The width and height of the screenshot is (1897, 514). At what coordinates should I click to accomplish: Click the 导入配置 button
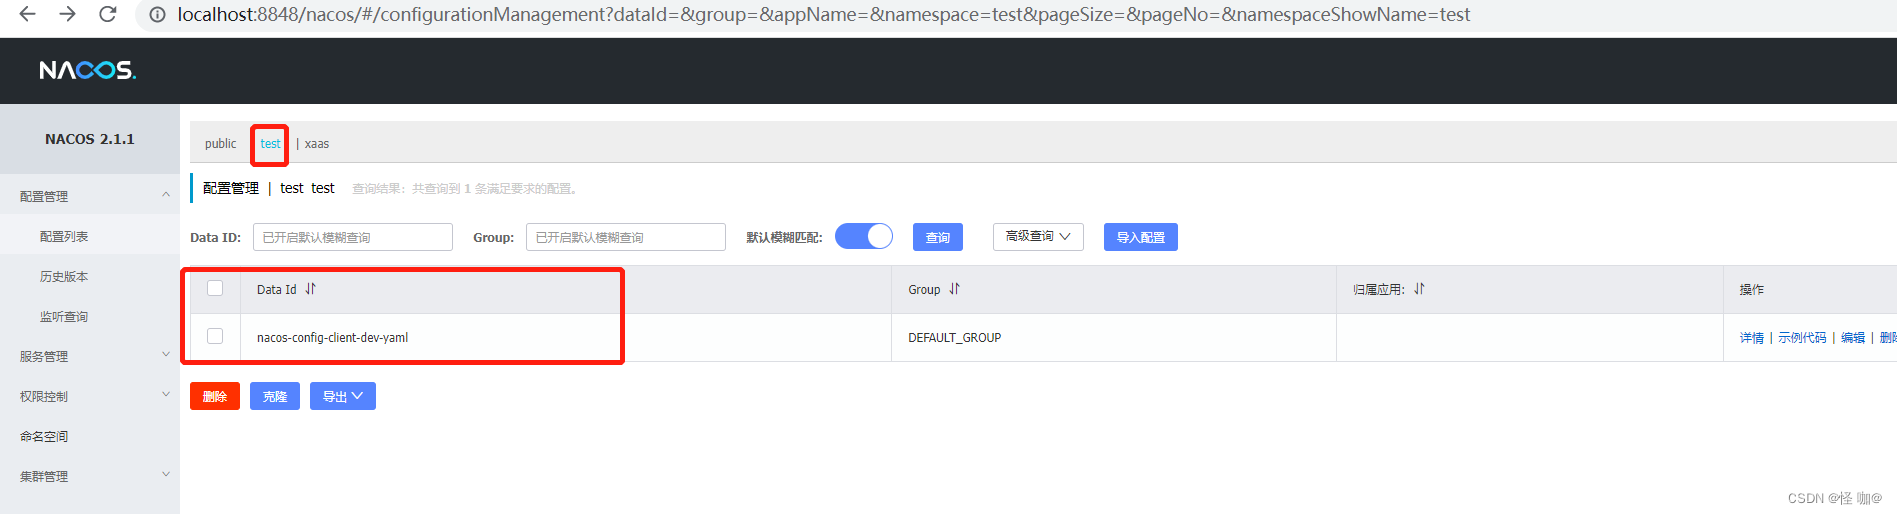coord(1140,237)
